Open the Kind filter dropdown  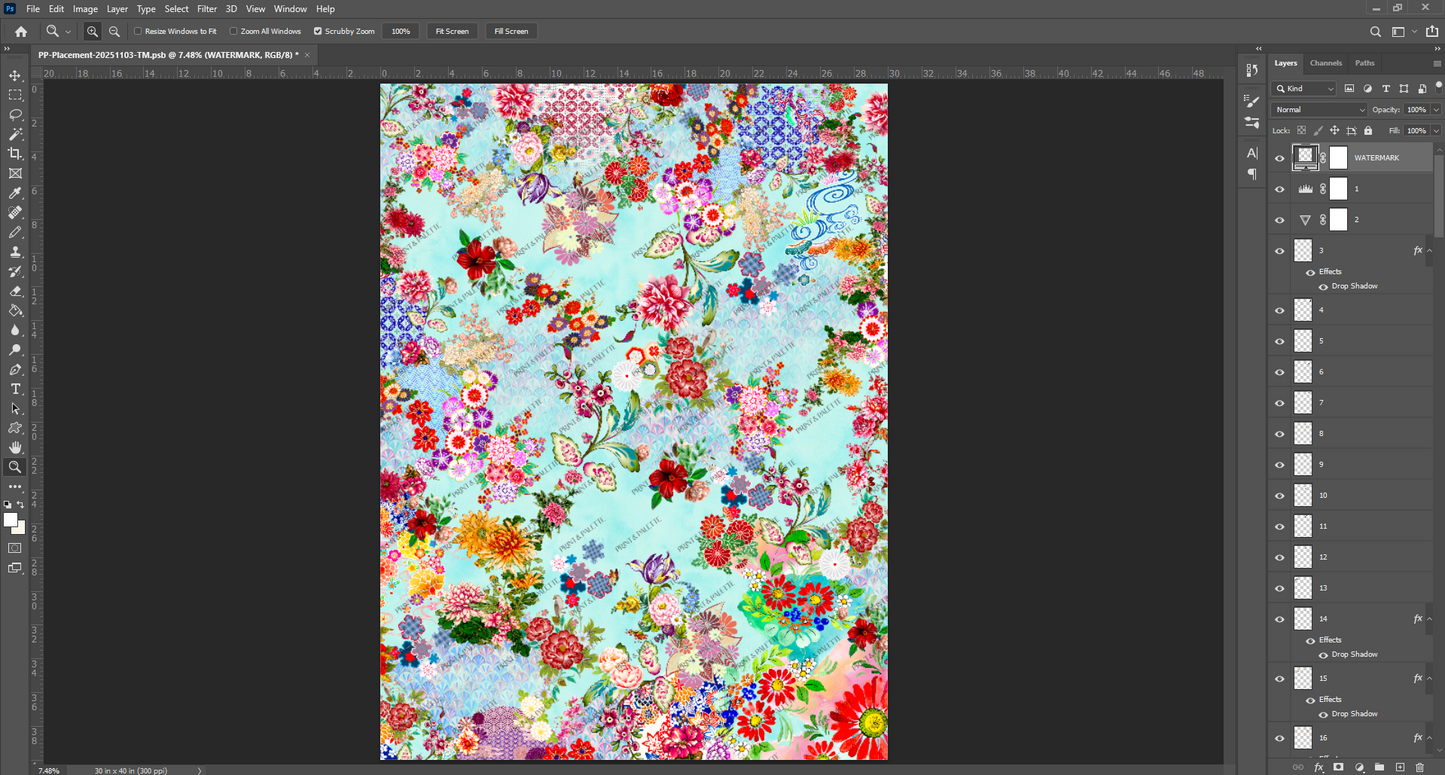click(1305, 89)
